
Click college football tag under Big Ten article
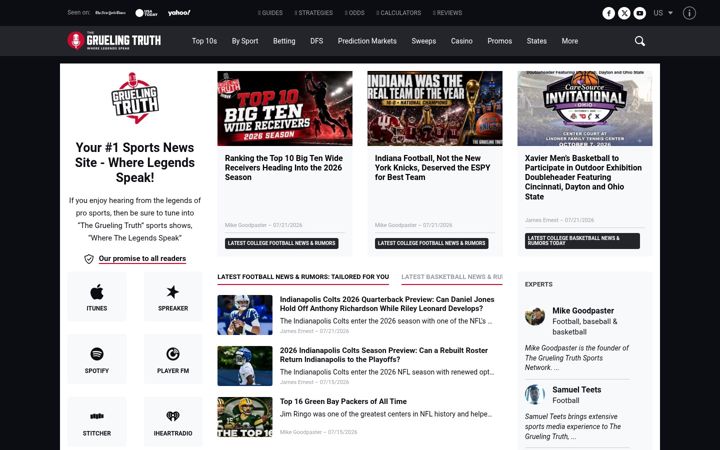(x=281, y=243)
